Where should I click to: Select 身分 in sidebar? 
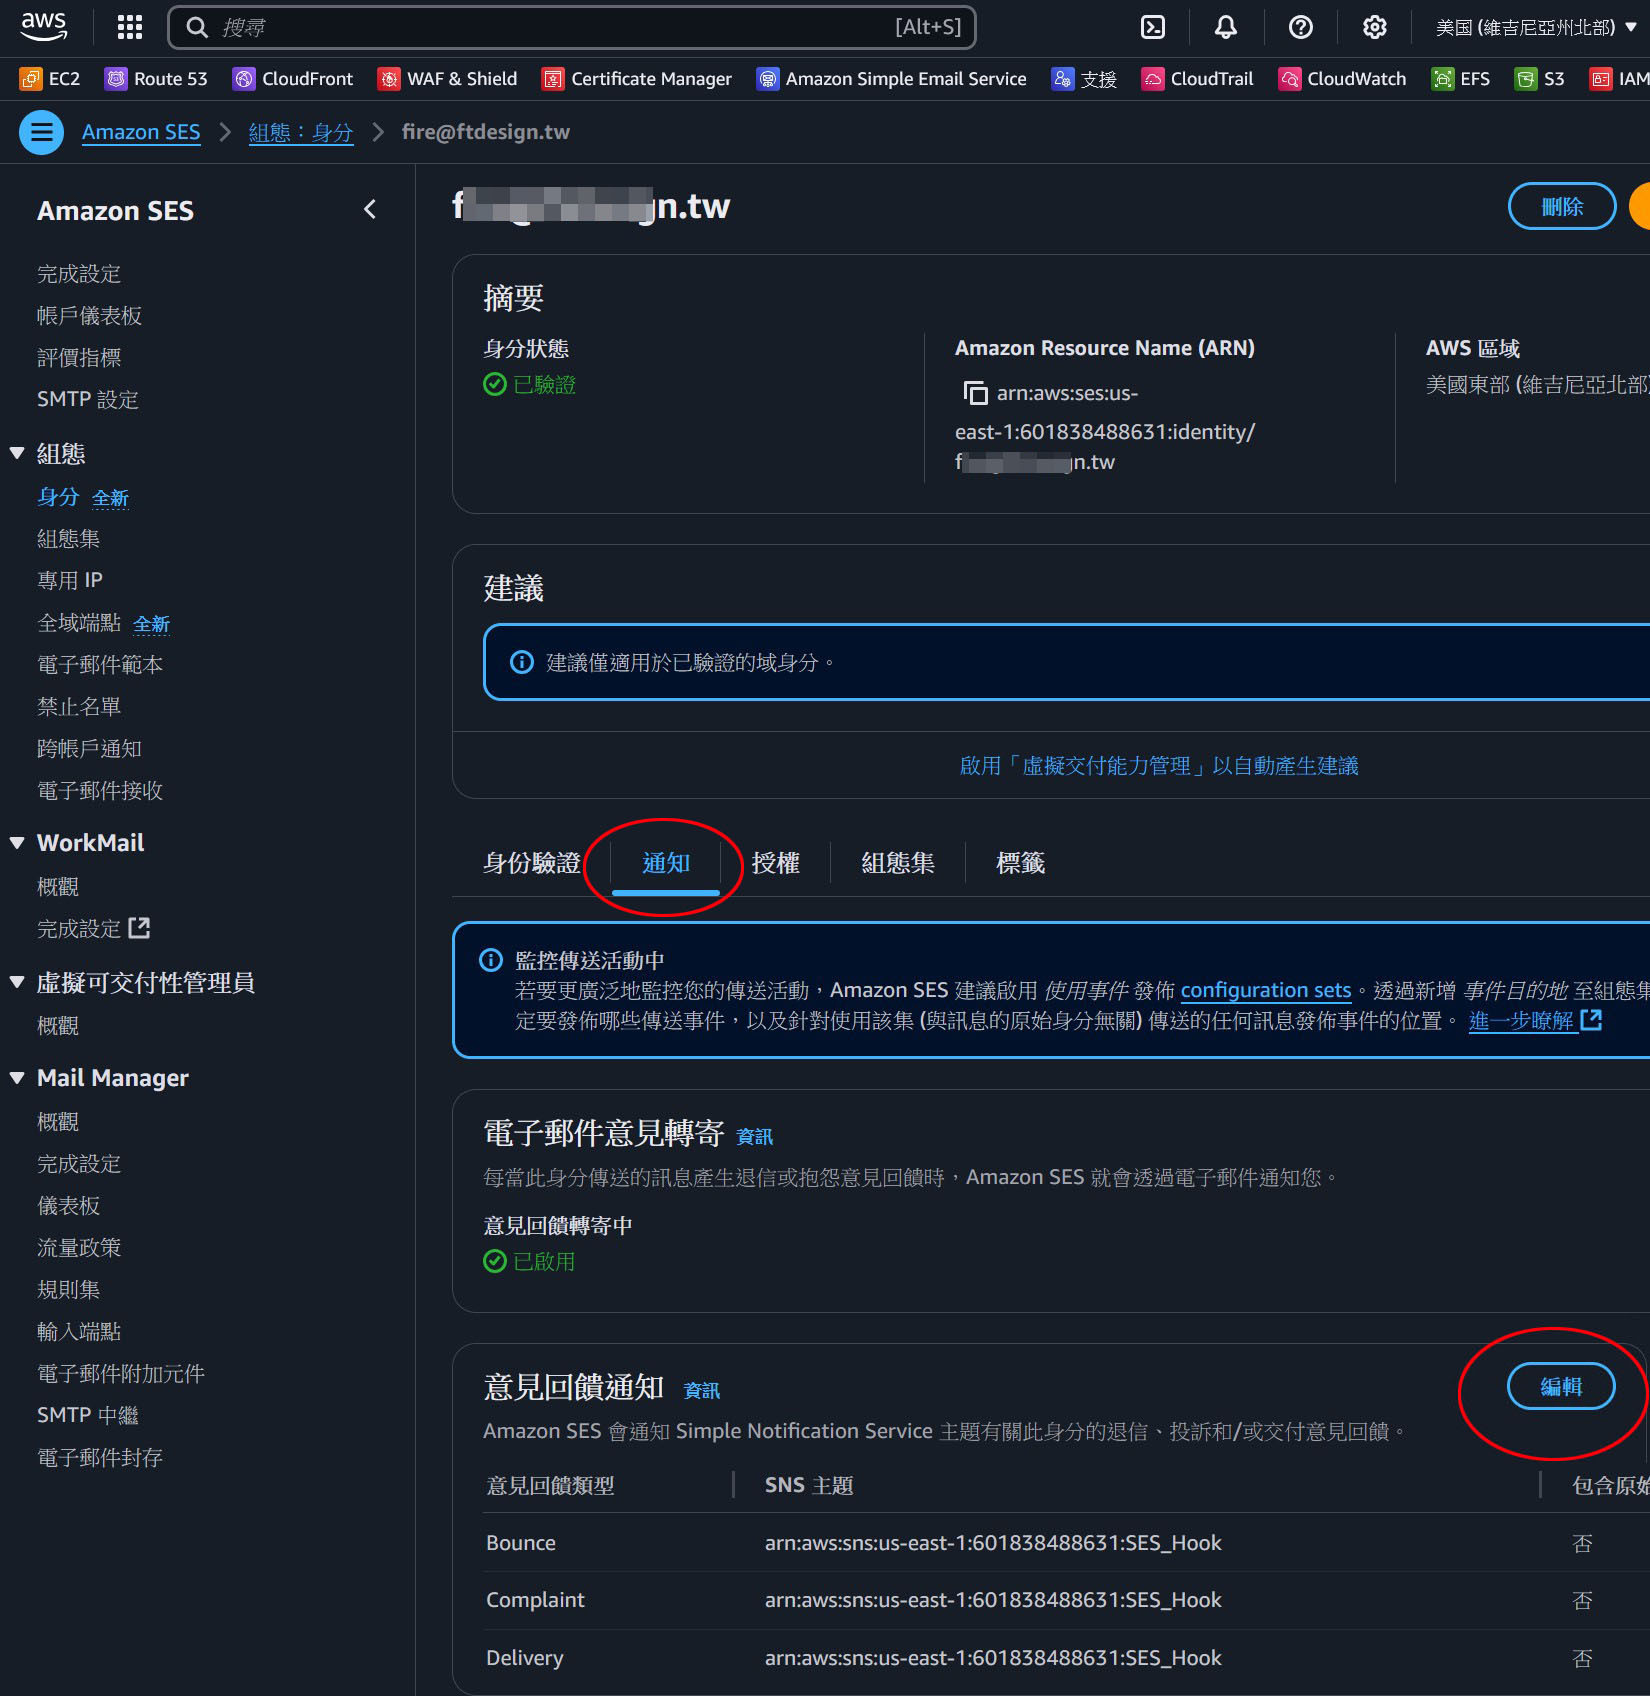click(58, 497)
